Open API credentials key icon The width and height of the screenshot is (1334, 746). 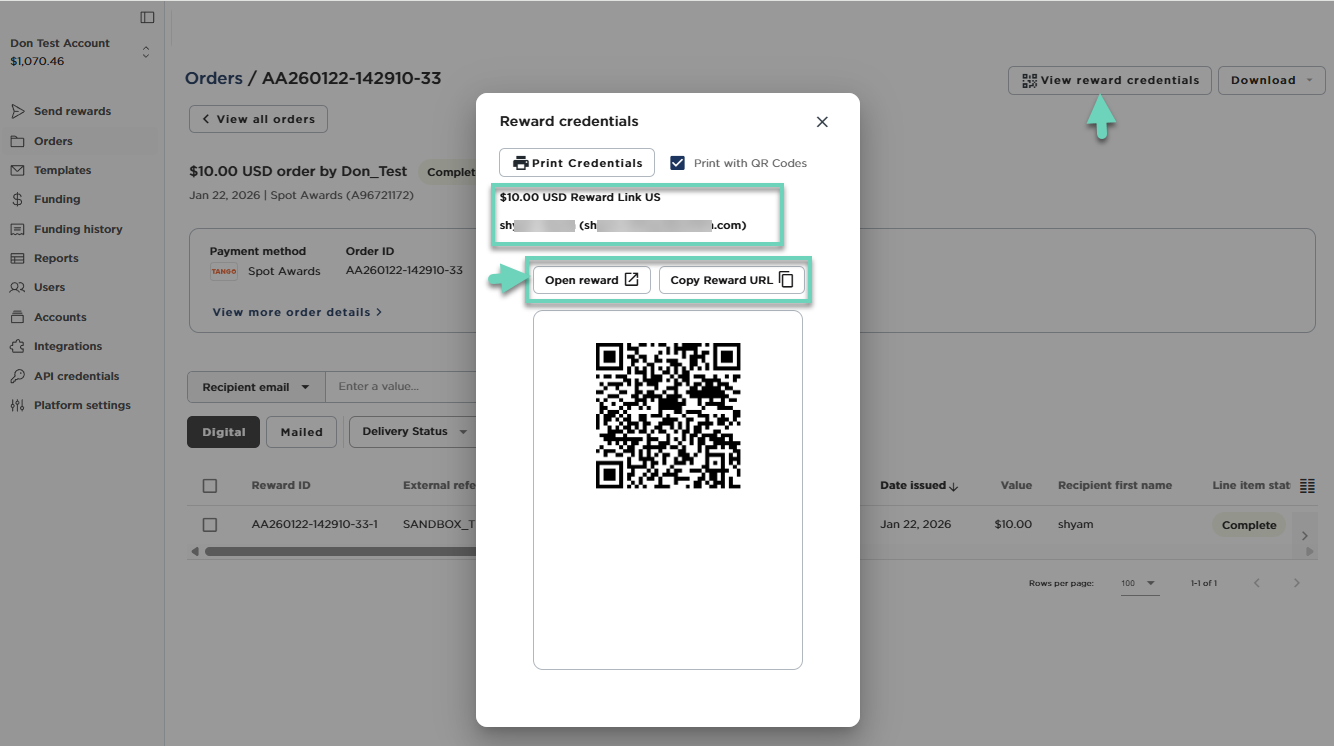point(17,376)
